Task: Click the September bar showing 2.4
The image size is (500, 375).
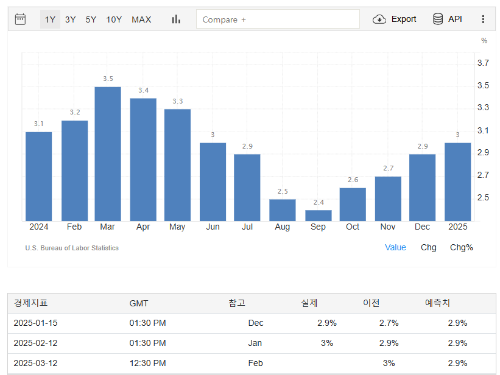Action: pos(318,215)
